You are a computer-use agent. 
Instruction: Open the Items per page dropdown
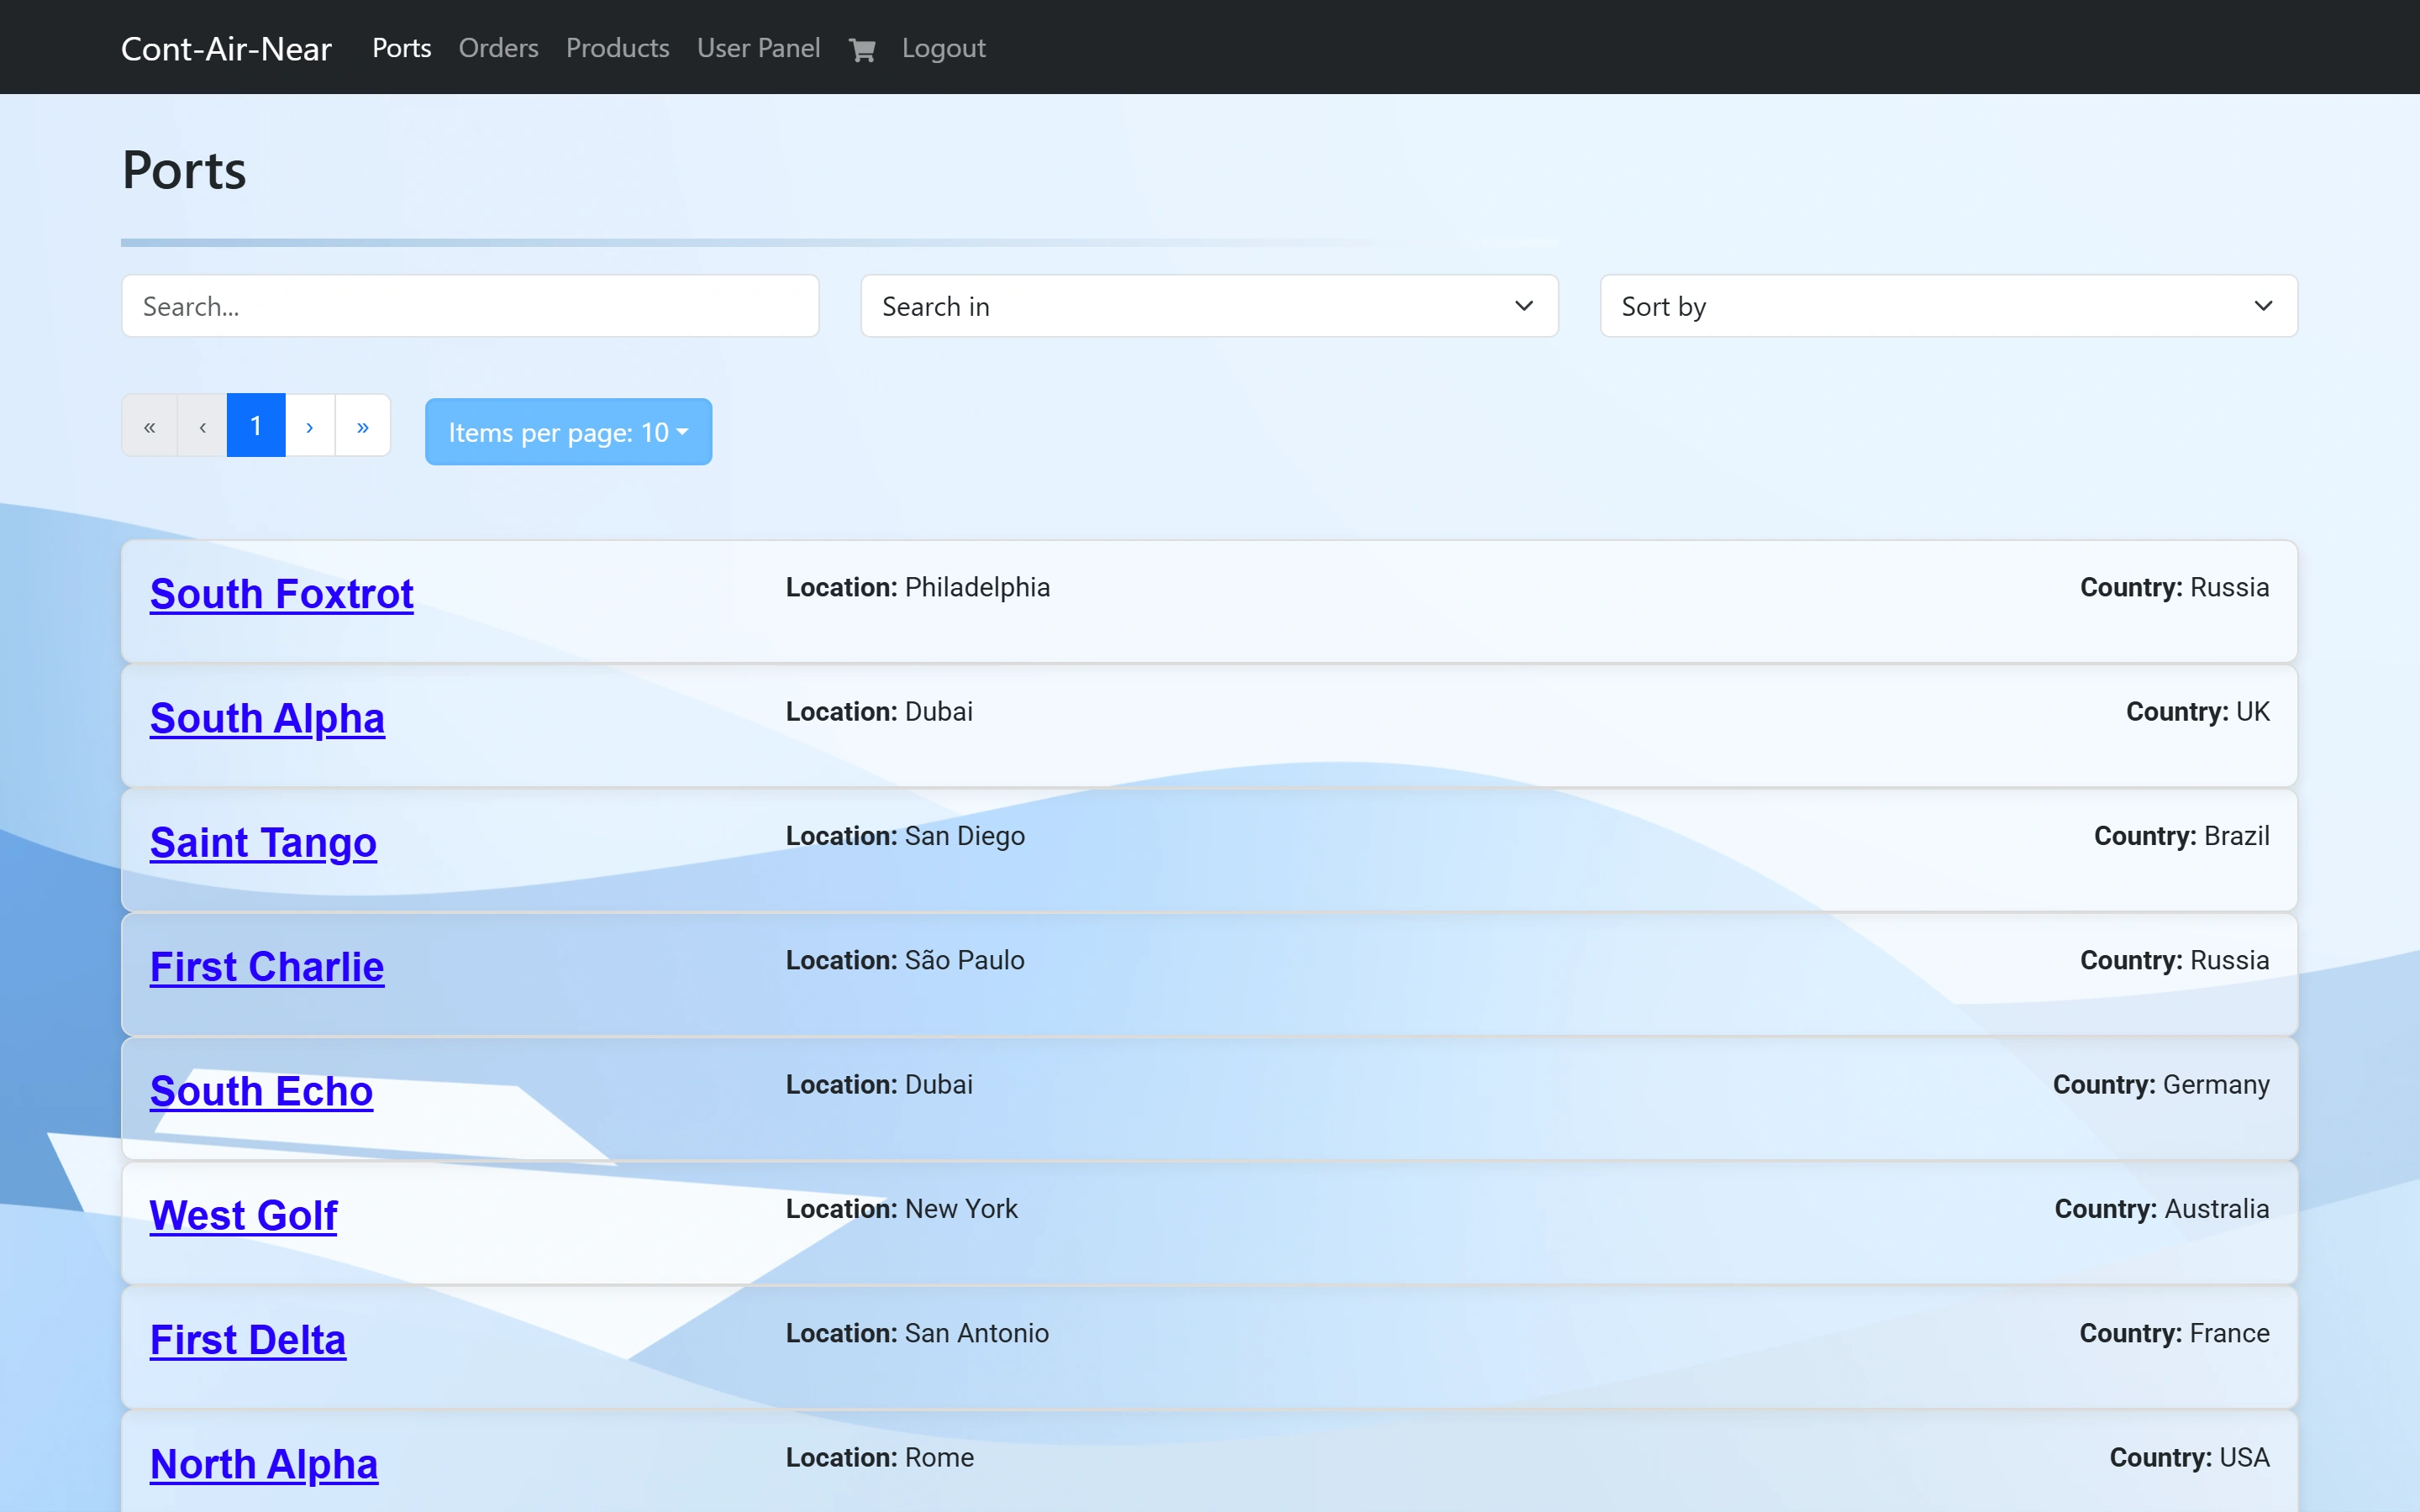click(x=568, y=432)
